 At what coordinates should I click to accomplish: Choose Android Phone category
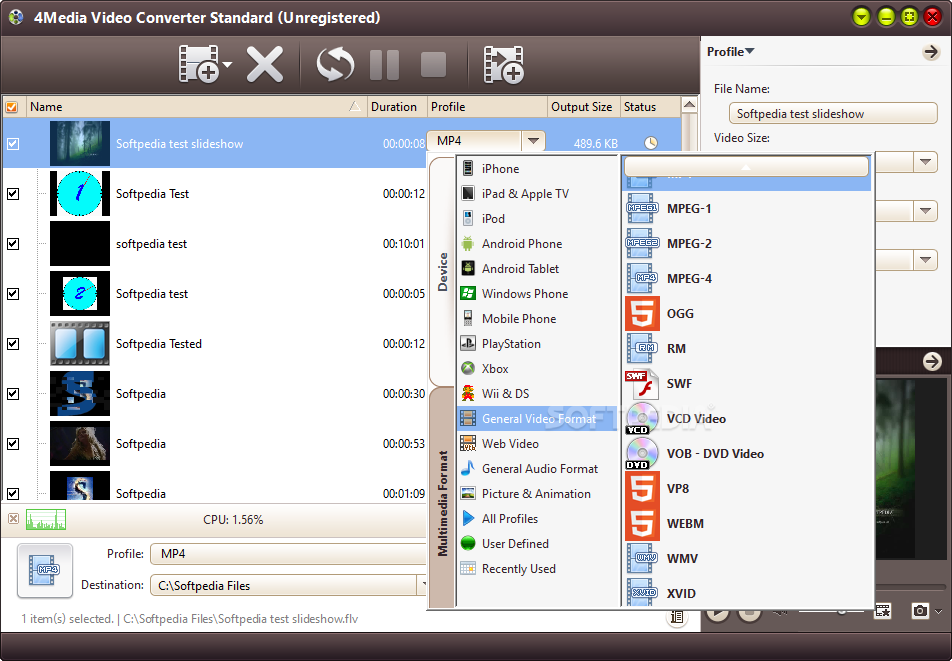pos(537,243)
